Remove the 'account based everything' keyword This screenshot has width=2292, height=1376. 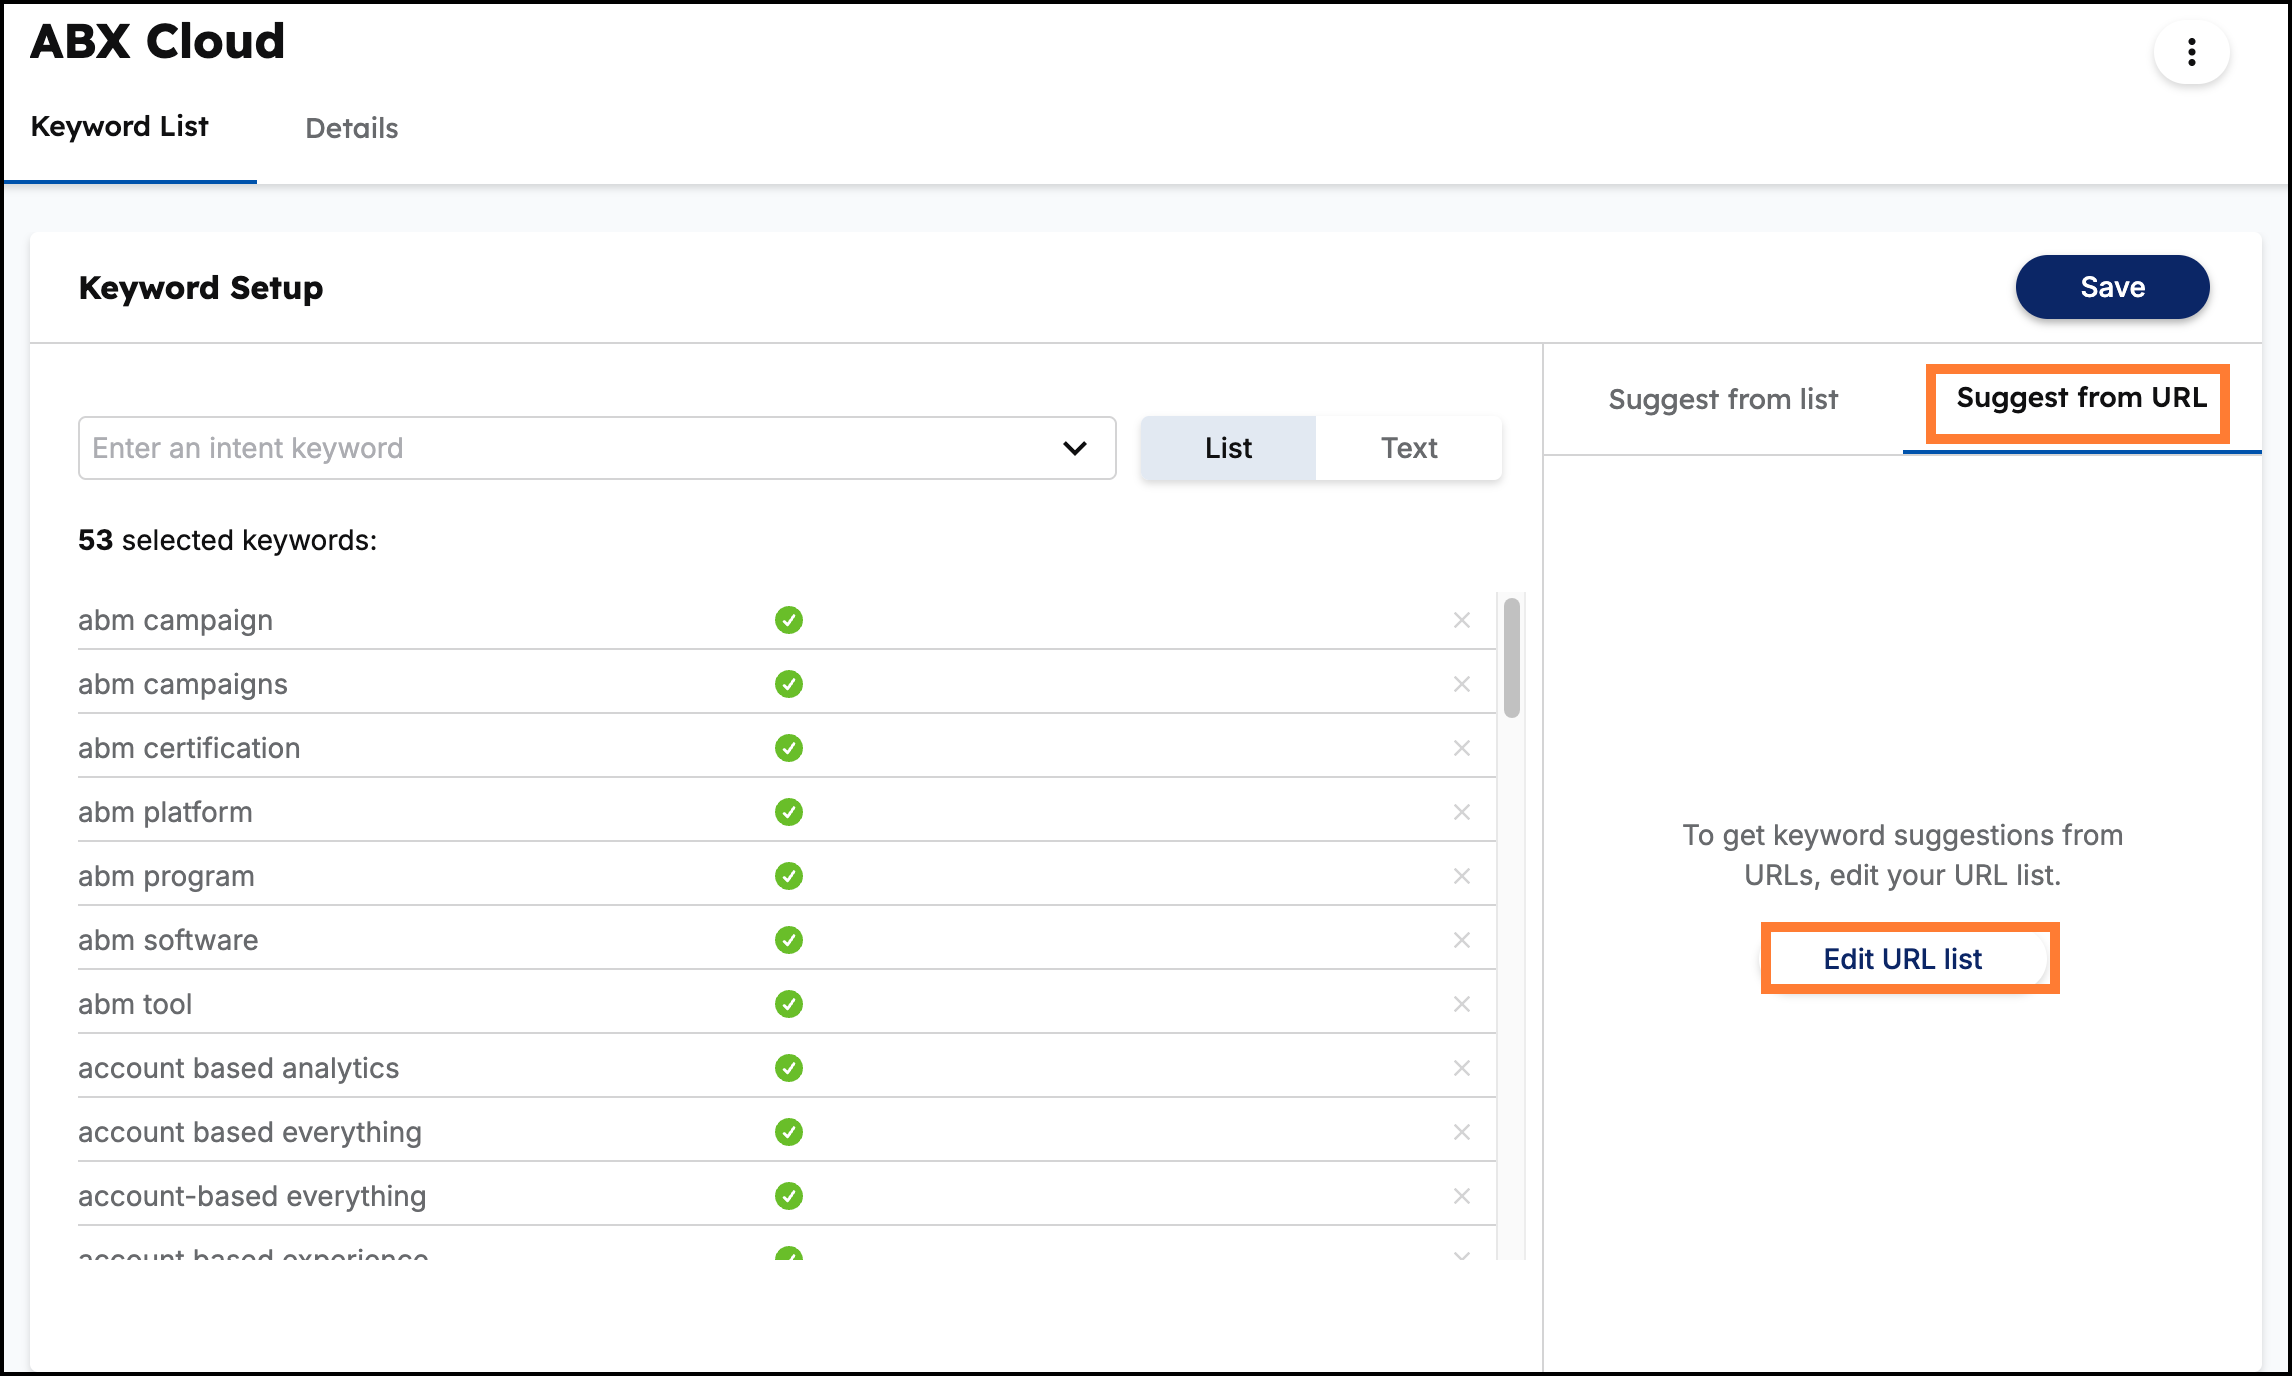[x=1461, y=1132]
